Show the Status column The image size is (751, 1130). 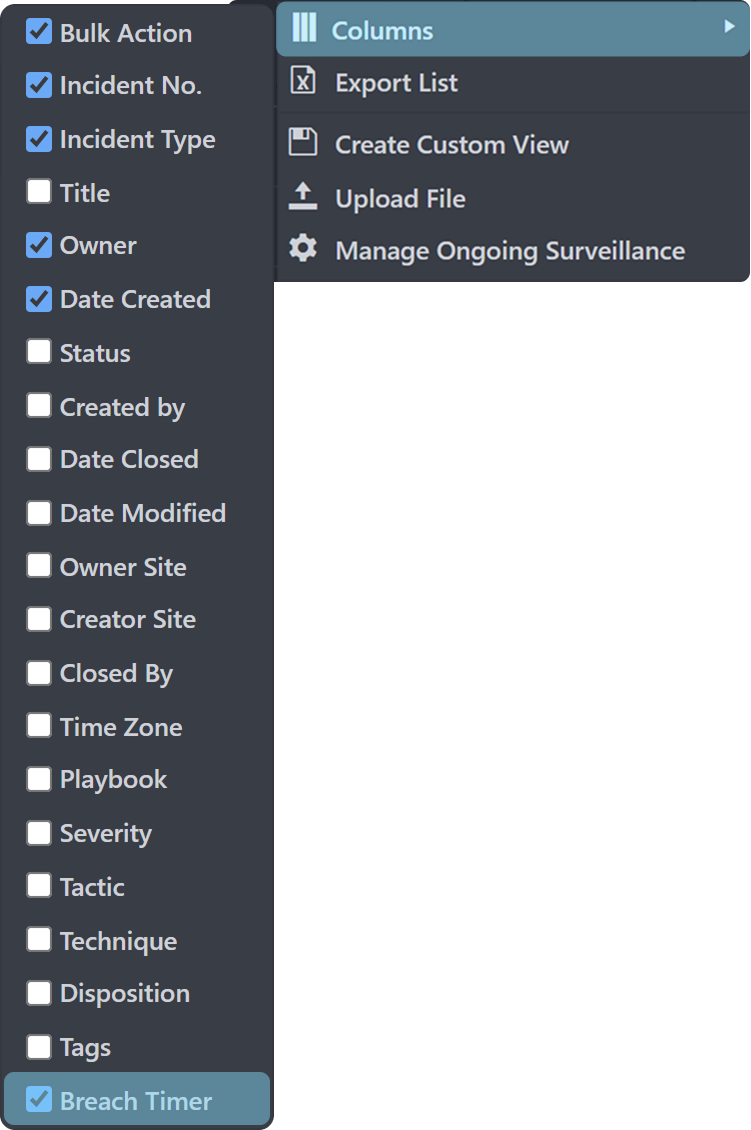pos(39,352)
